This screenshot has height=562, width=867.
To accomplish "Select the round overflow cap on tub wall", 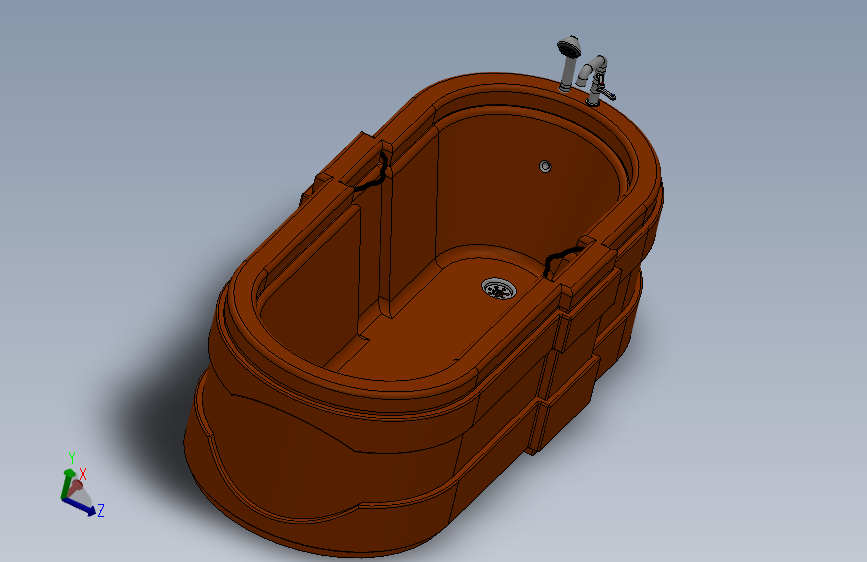I will click(545, 166).
